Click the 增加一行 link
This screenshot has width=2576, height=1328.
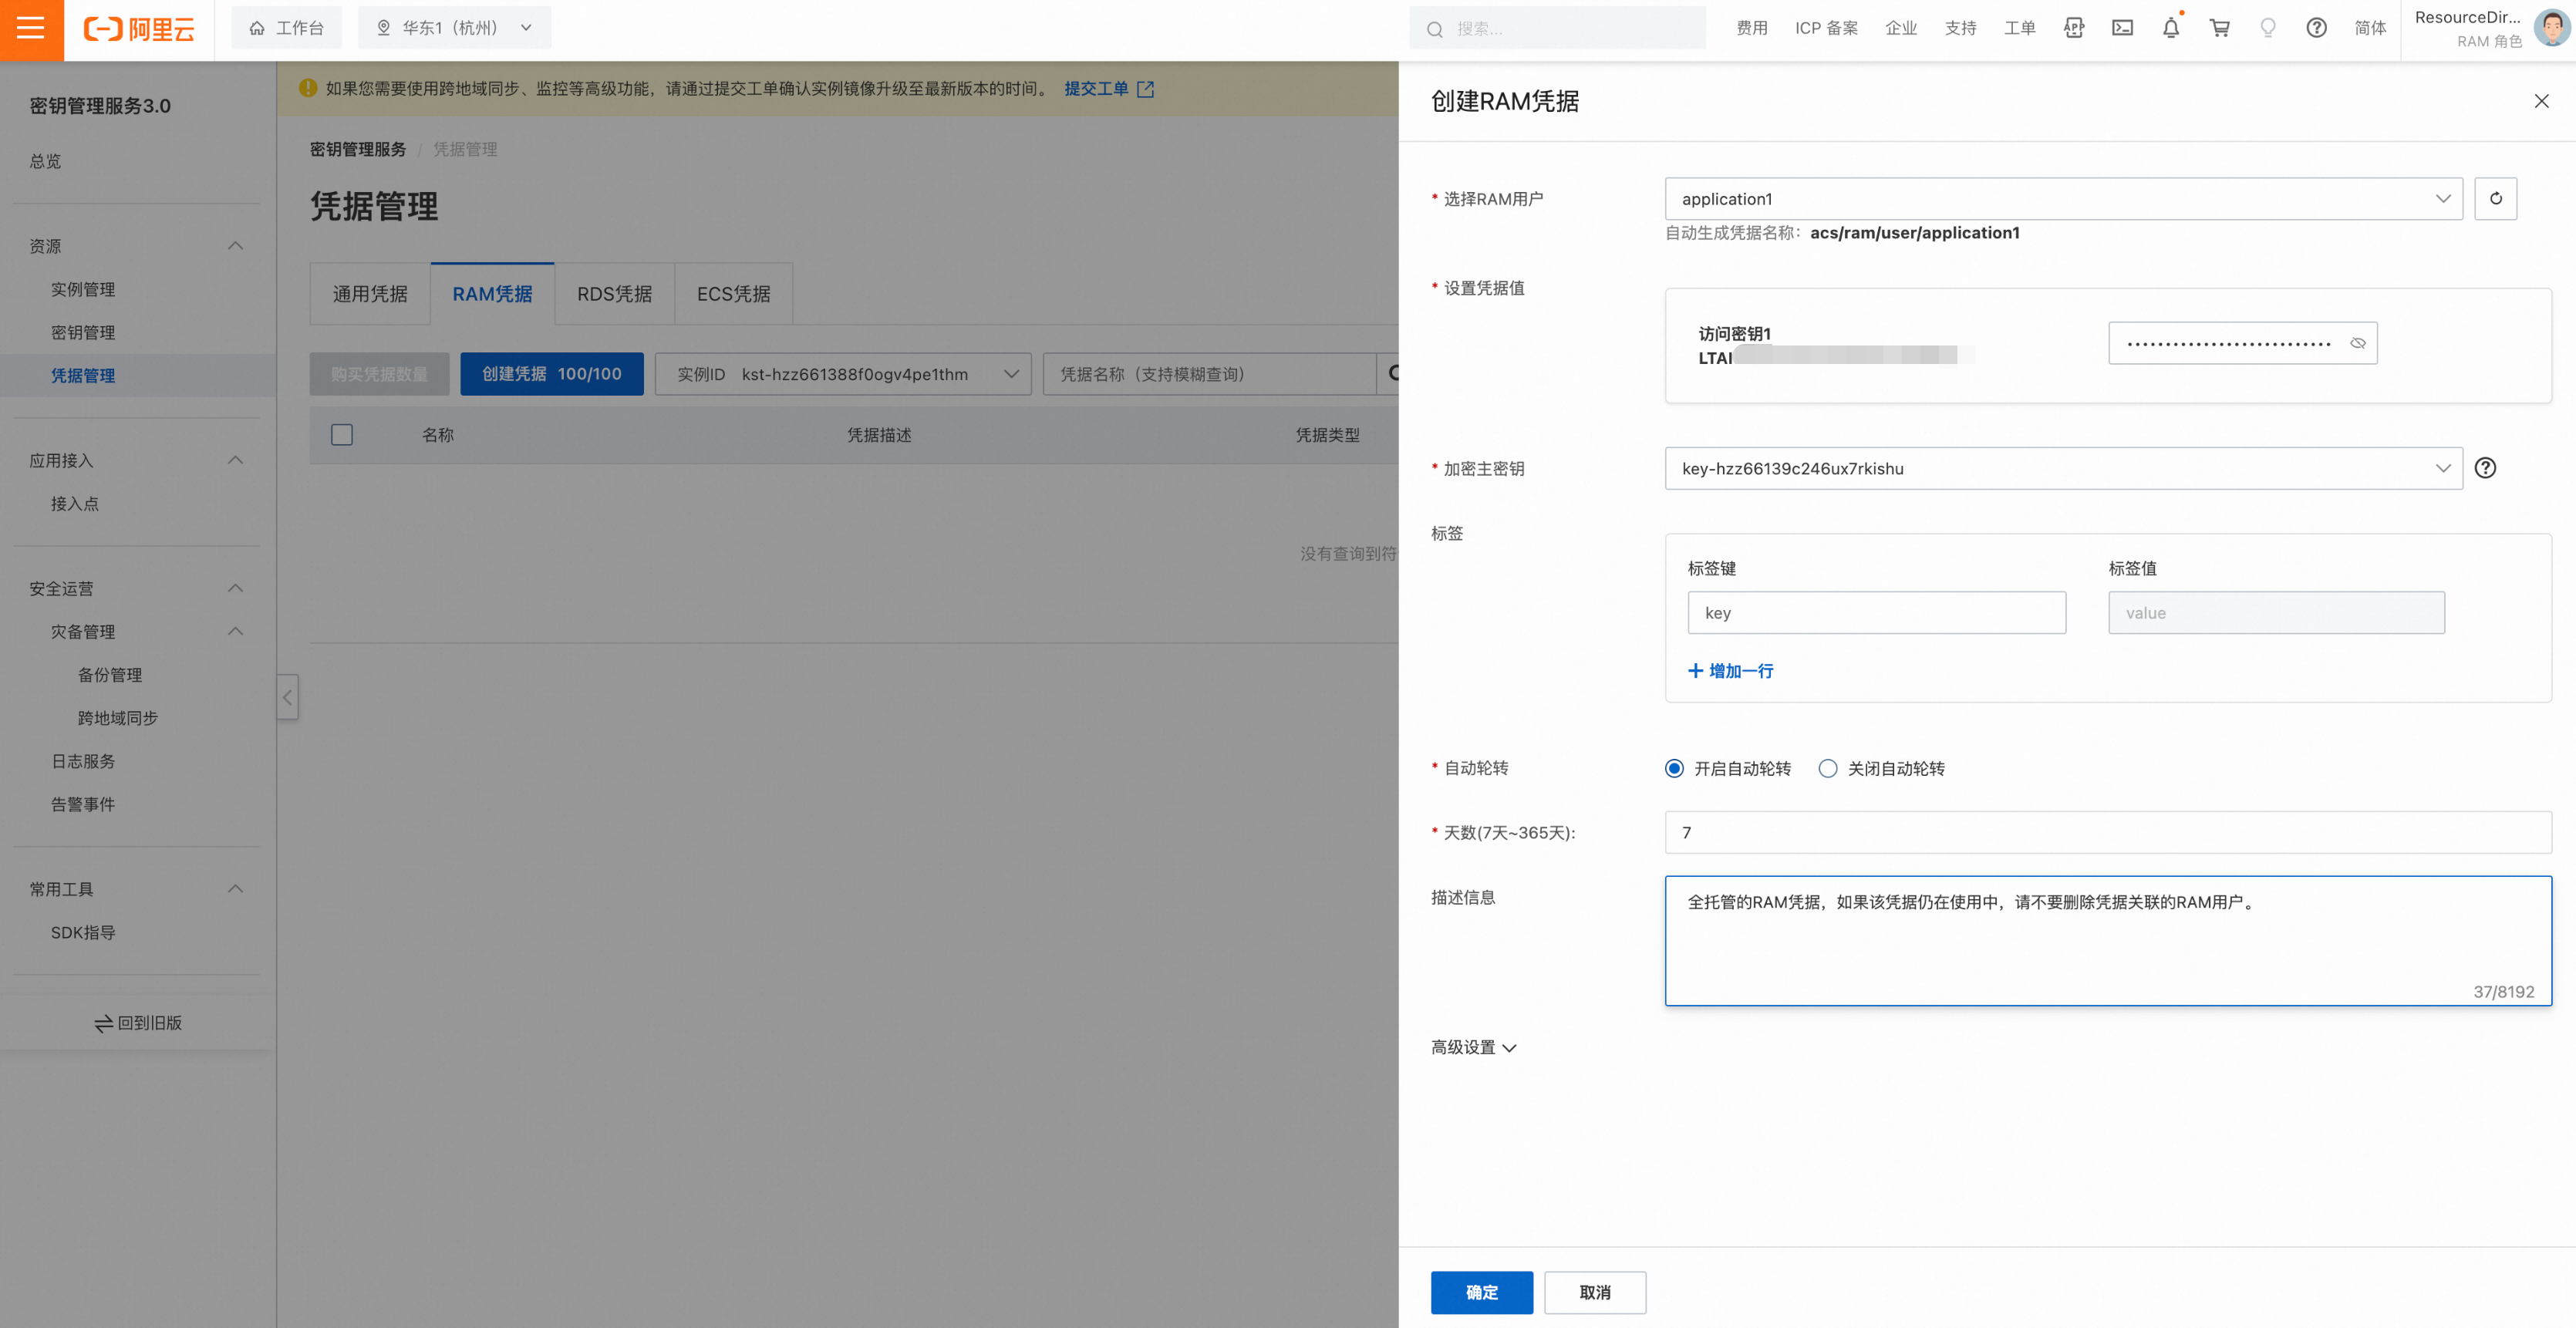[x=1731, y=671]
